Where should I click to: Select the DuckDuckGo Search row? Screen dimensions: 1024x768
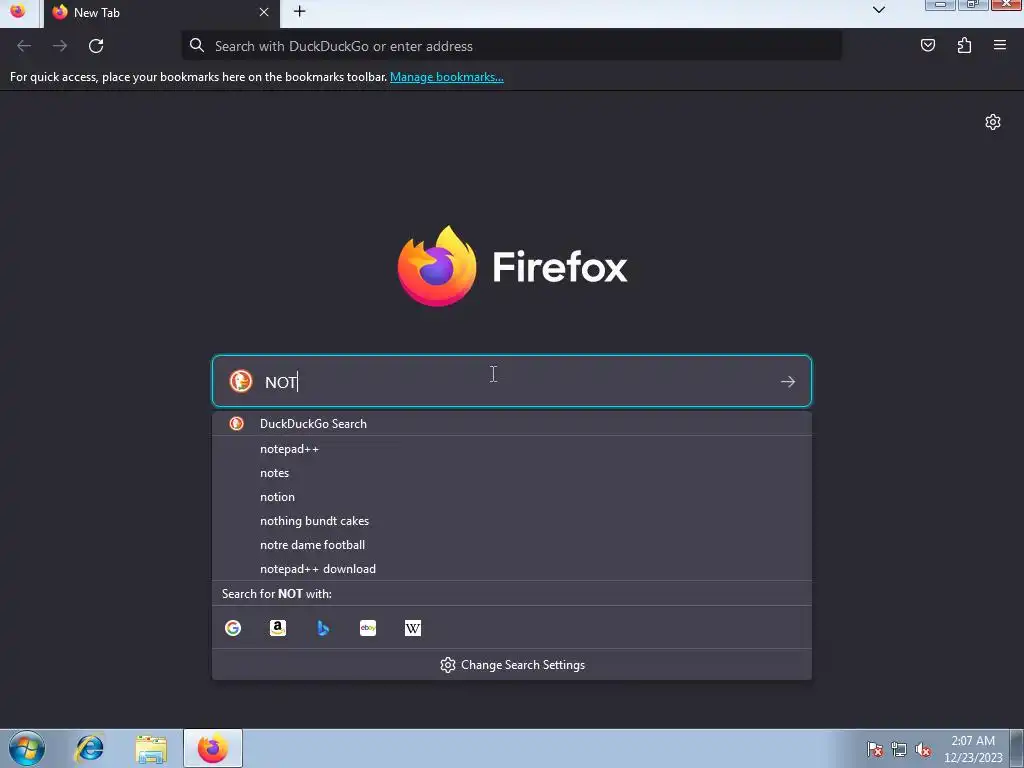point(511,424)
